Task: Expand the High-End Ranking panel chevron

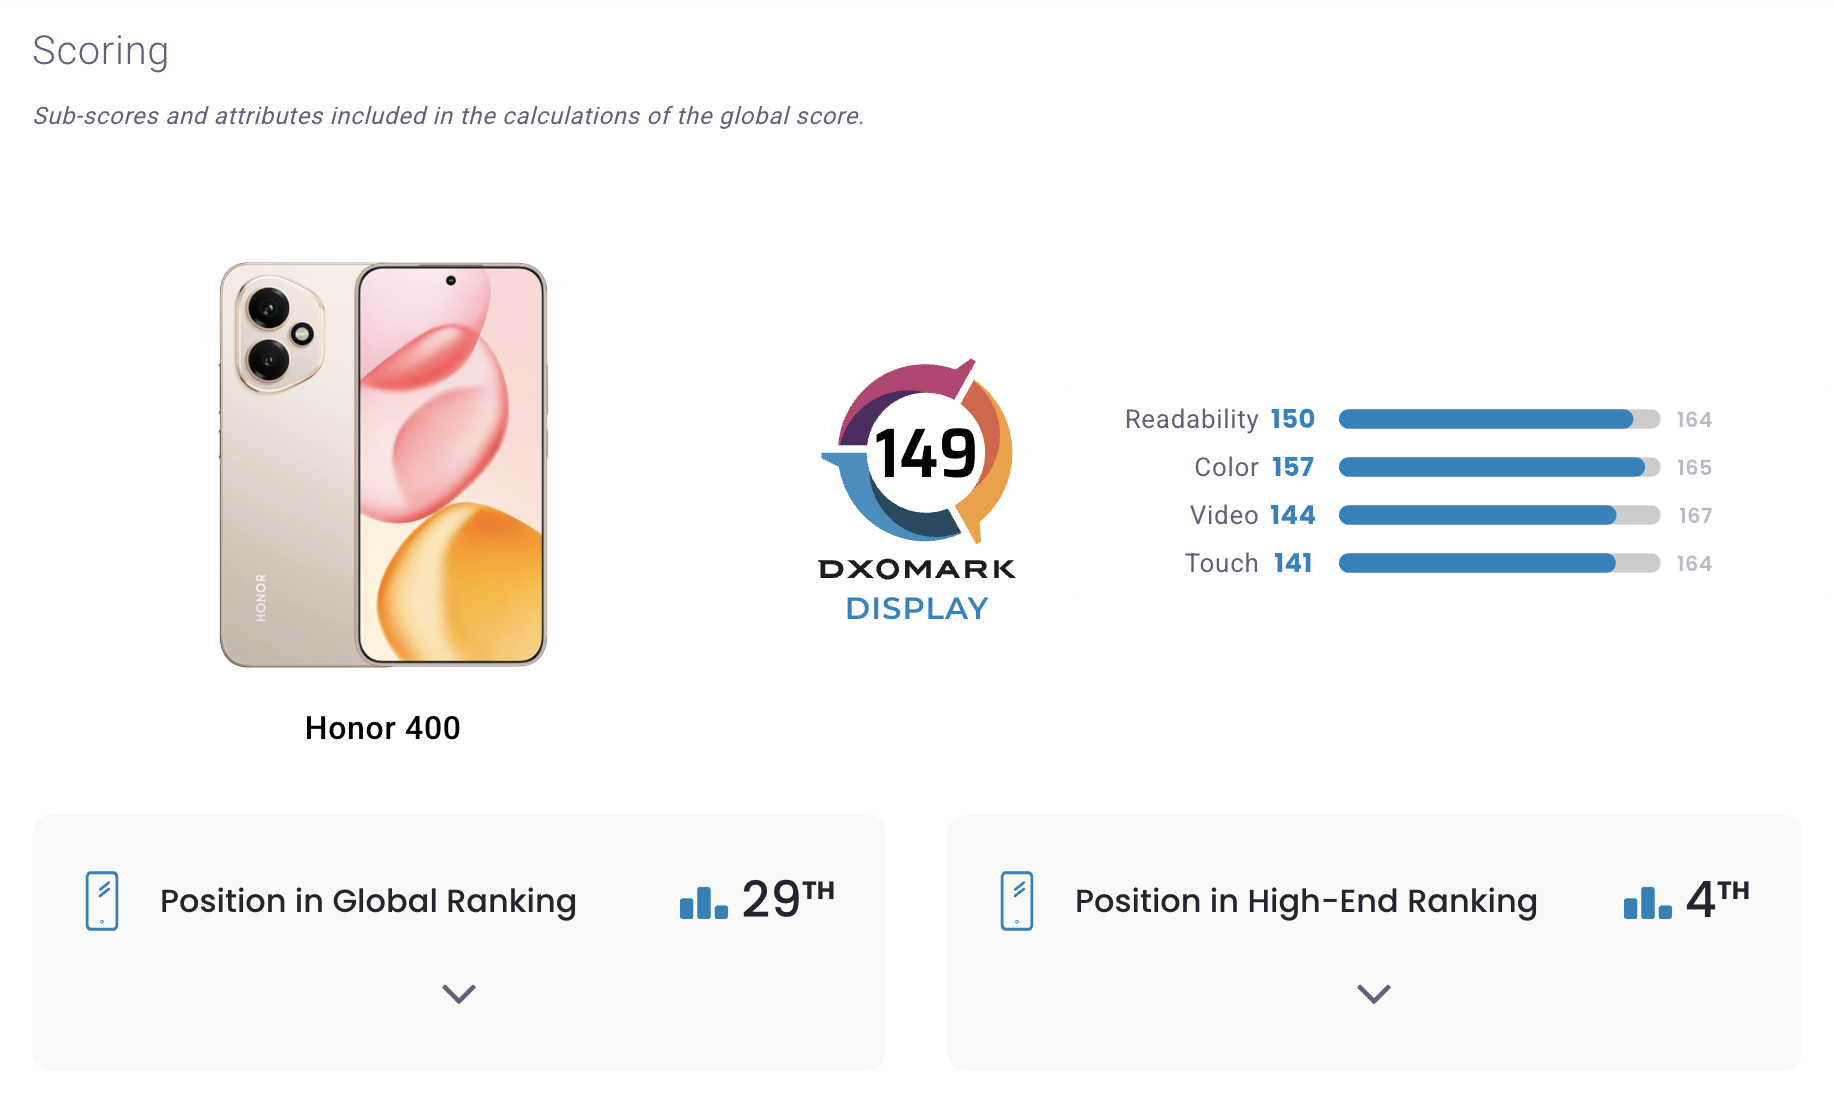Action: 1374,993
